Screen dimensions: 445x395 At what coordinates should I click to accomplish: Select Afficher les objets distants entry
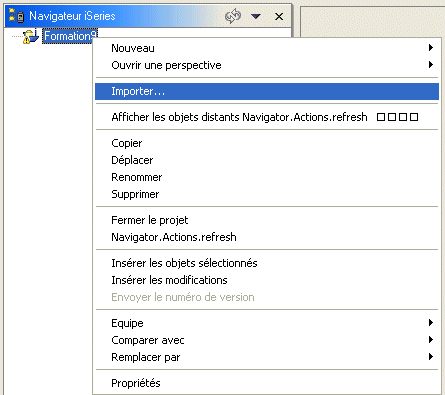click(x=267, y=117)
